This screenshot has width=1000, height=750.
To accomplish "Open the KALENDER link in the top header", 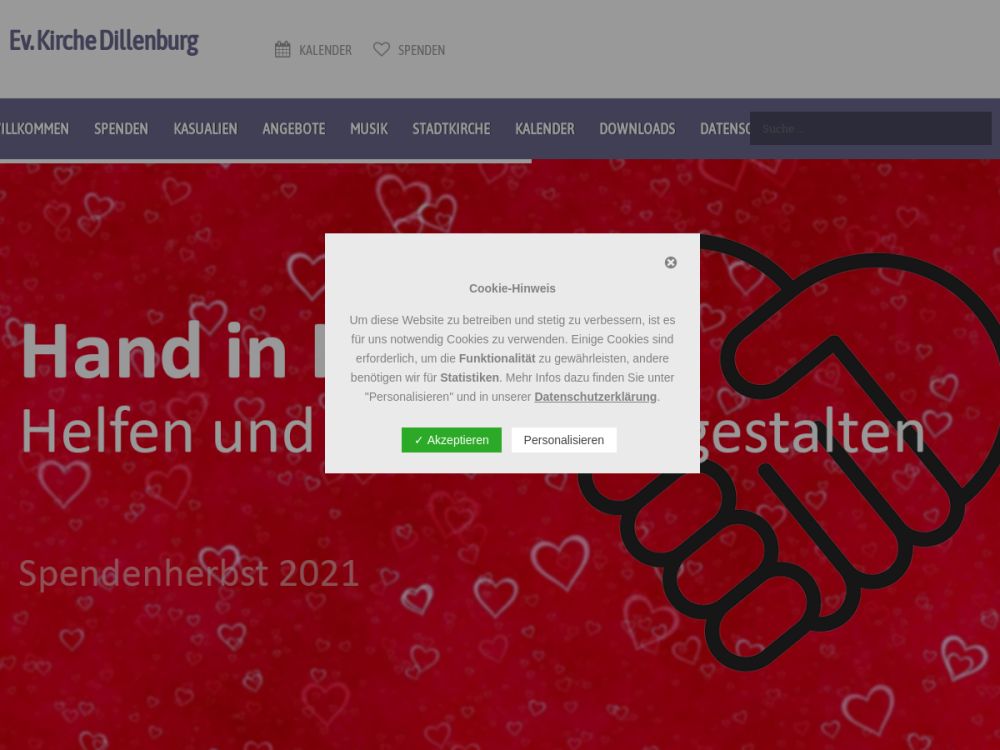I will tap(325, 50).
